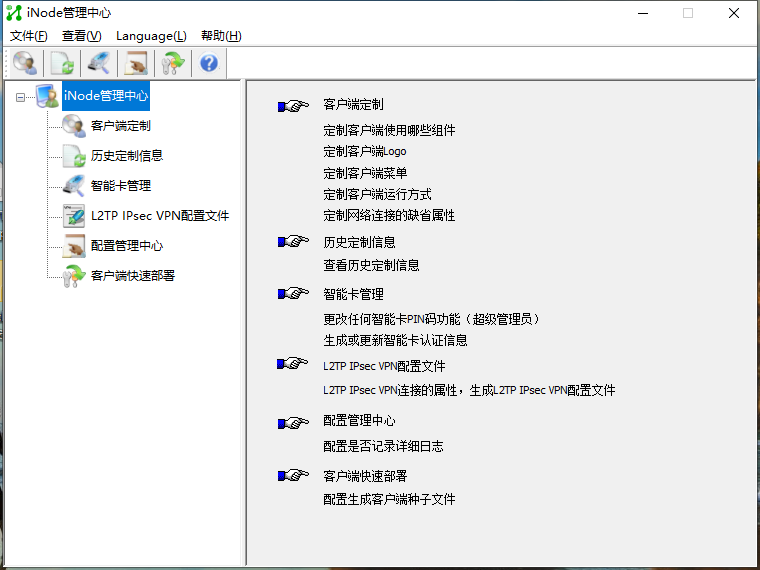
Task: Click the text 配置是否记录详细日志
Action: [x=383, y=446]
